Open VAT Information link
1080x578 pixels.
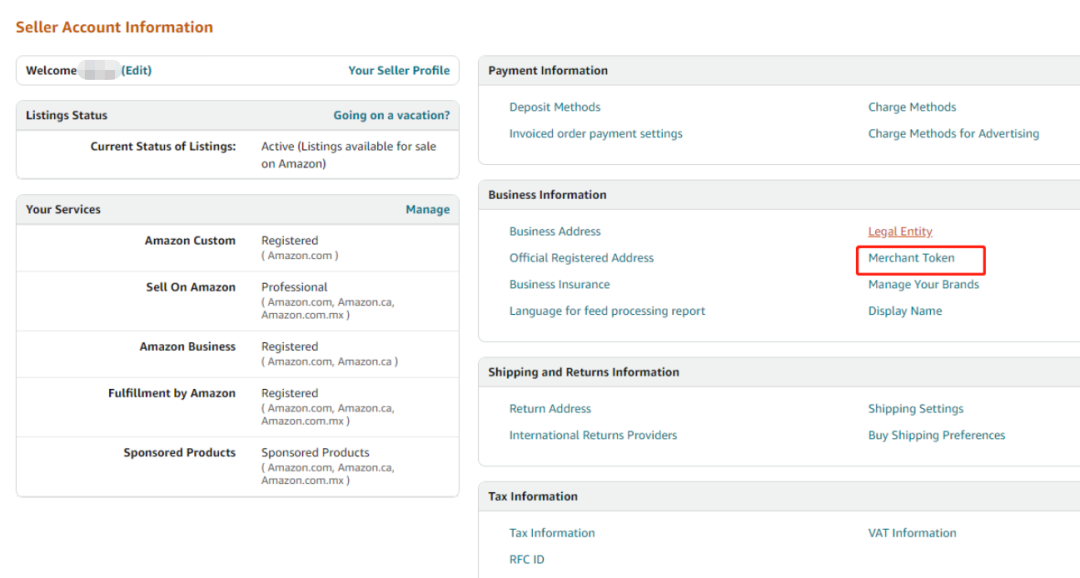[x=912, y=533]
